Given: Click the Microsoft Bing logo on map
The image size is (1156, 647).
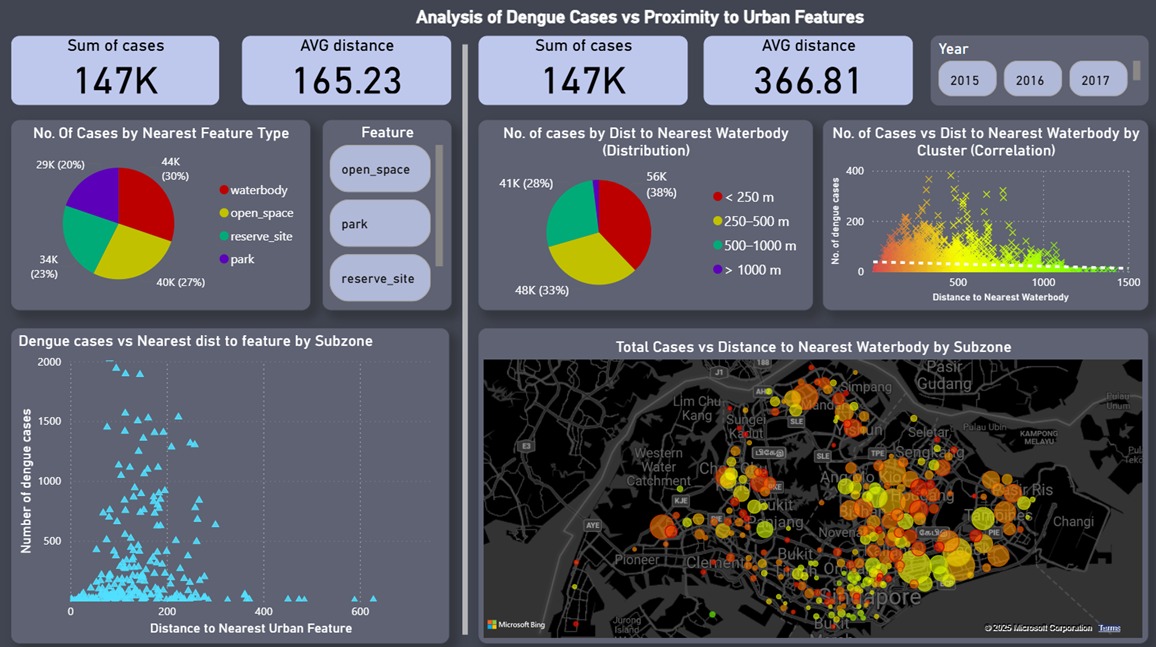Looking at the screenshot, I should [516, 625].
